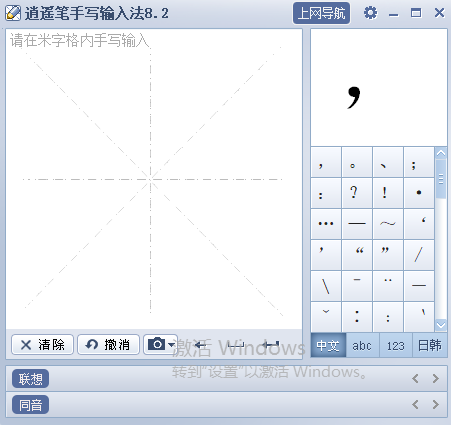451x425 pixels.
Task: Click the camera screenshot icon
Action: pyautogui.click(x=156, y=344)
